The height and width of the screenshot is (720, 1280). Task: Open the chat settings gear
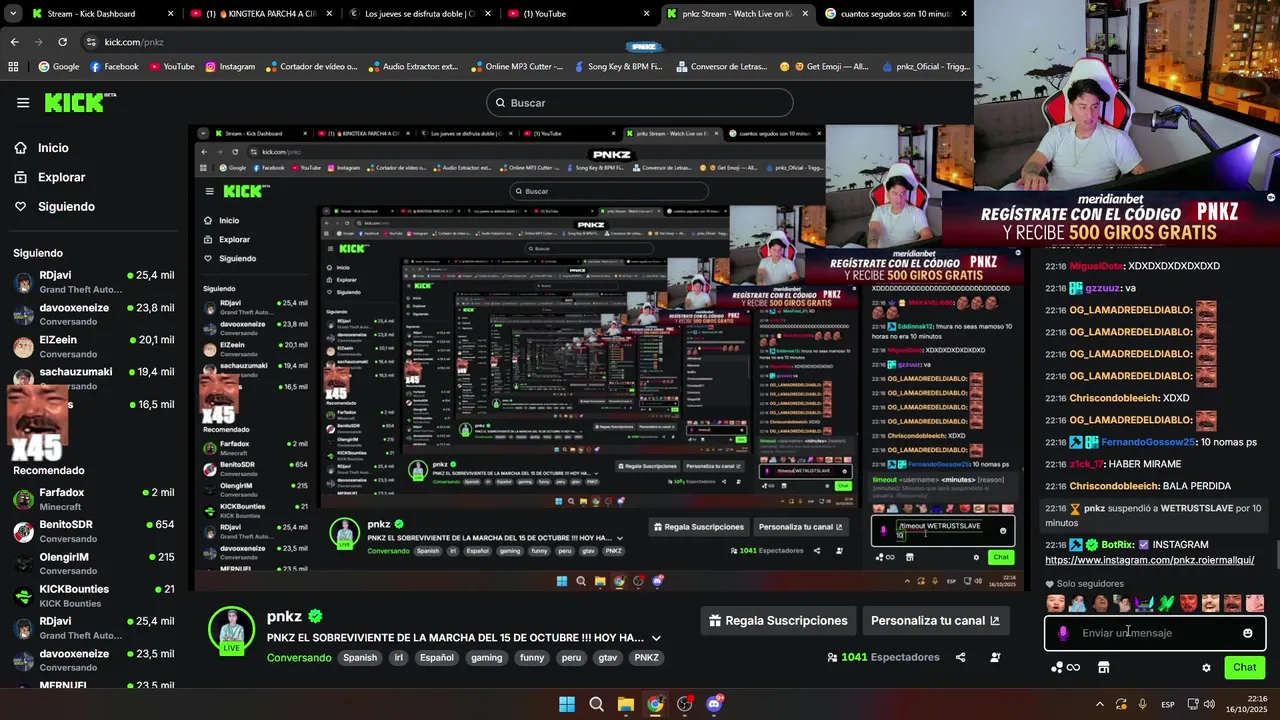pyautogui.click(x=1206, y=668)
